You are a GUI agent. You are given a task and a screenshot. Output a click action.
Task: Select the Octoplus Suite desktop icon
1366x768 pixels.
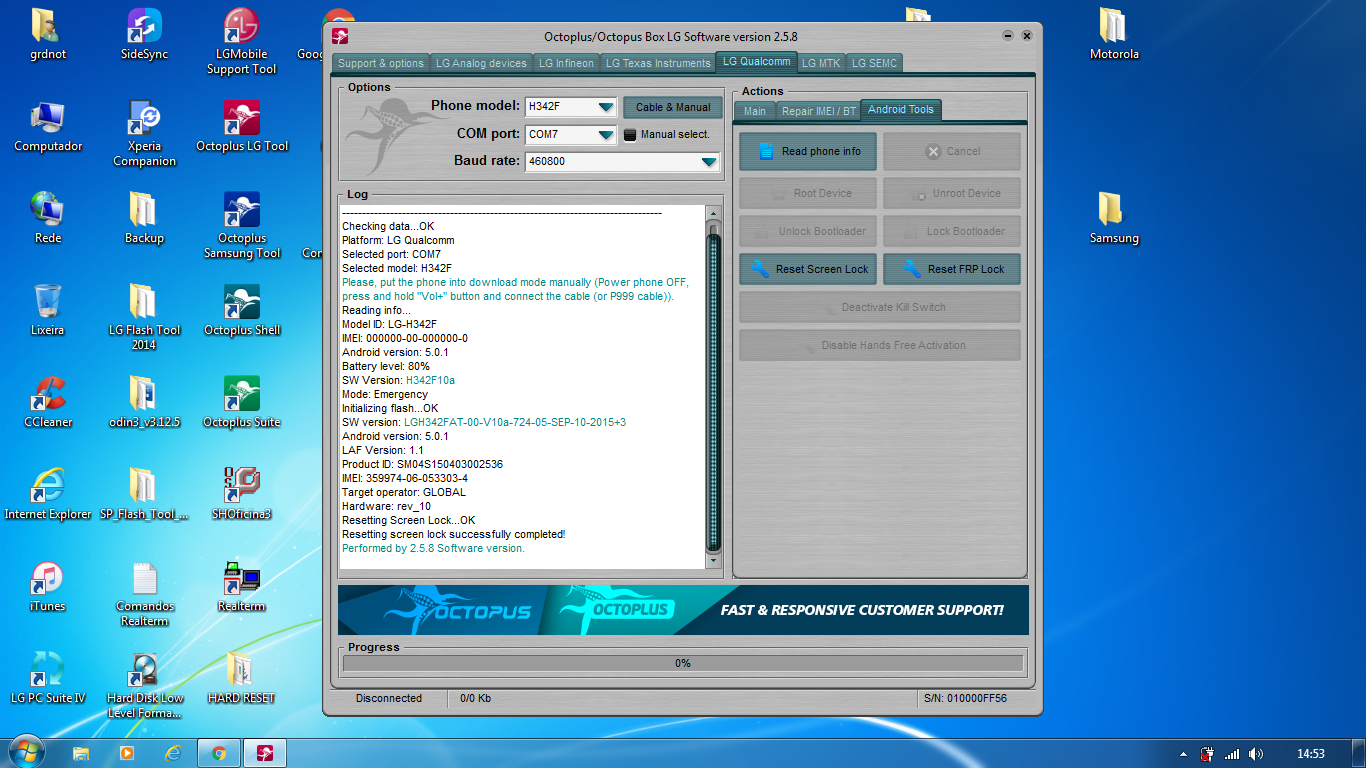coord(242,402)
